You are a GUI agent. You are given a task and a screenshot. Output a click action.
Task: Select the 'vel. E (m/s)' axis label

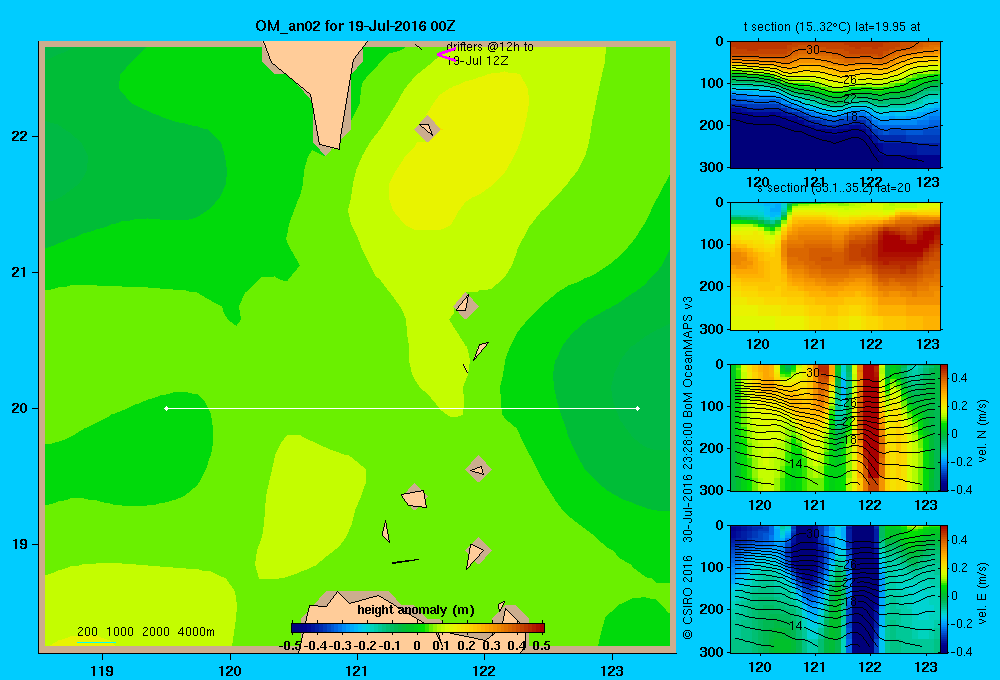tap(982, 593)
